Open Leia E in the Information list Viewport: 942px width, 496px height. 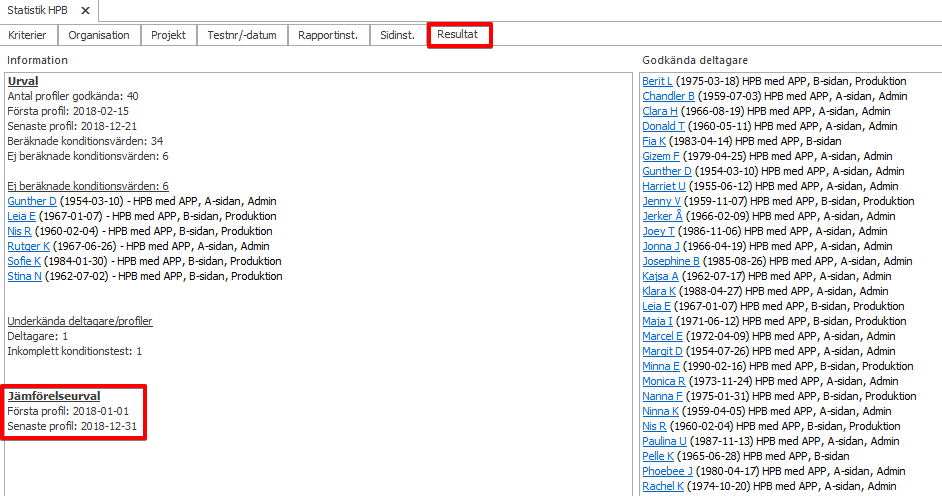(x=22, y=216)
